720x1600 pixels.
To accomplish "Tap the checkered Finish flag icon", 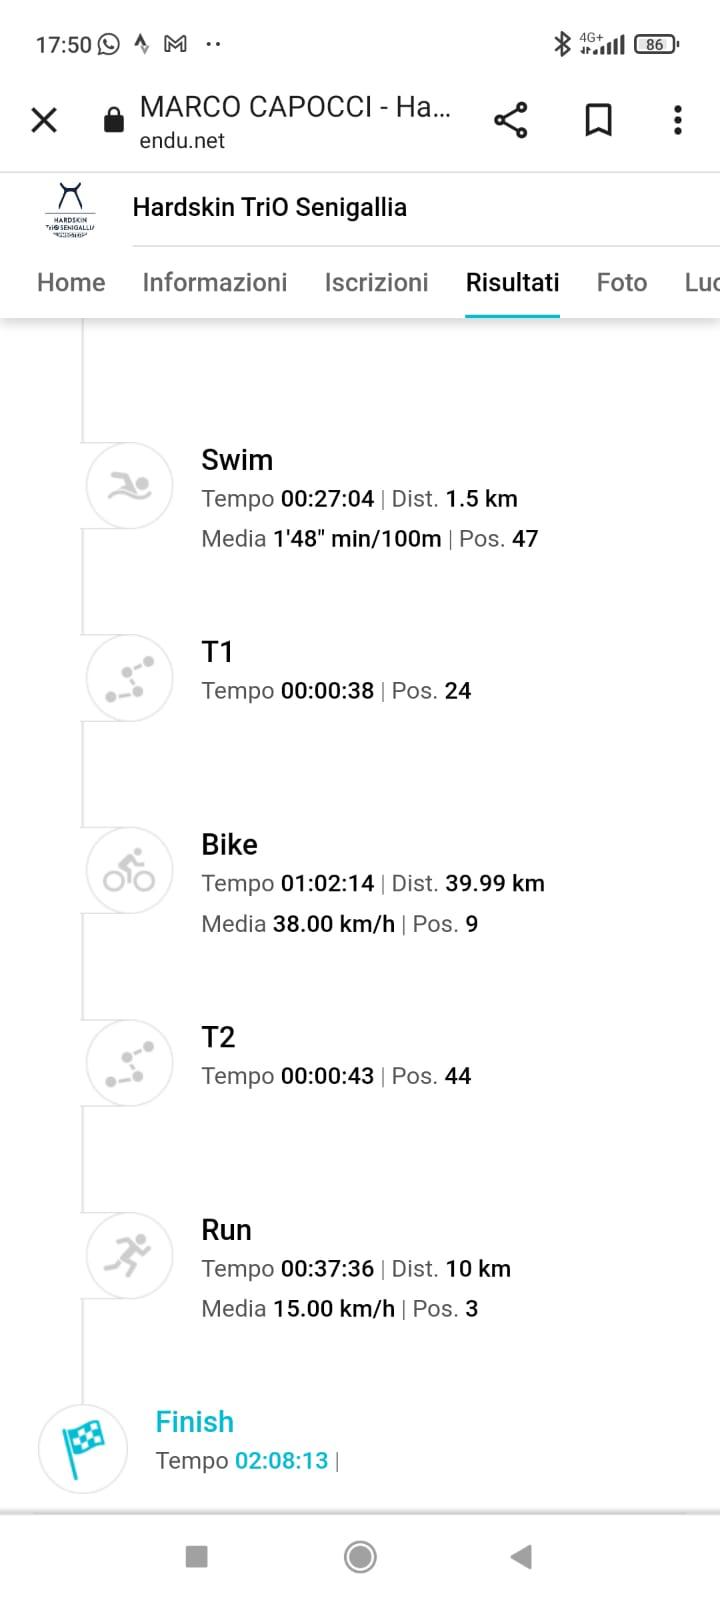I will [x=83, y=1449].
